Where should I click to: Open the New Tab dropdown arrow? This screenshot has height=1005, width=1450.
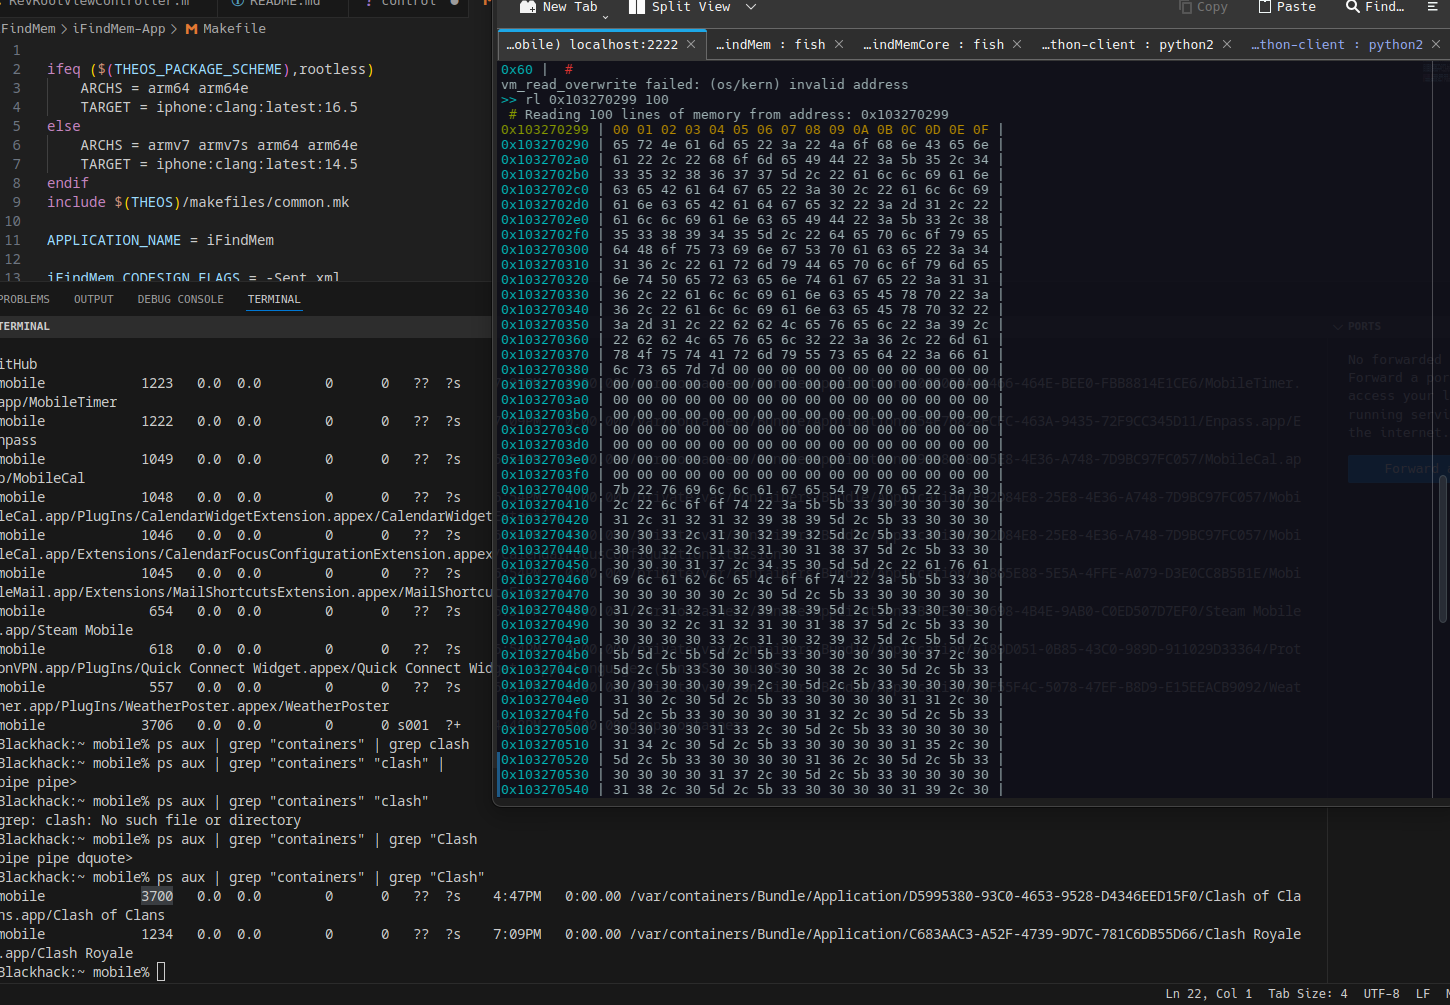point(605,17)
